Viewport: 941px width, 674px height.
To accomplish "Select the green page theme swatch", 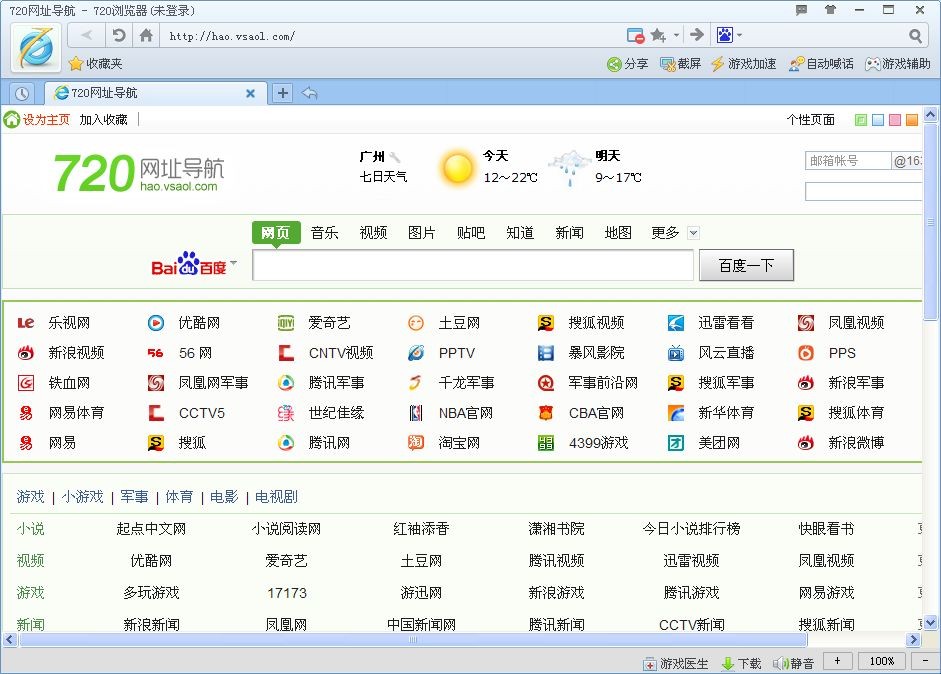I will click(861, 120).
